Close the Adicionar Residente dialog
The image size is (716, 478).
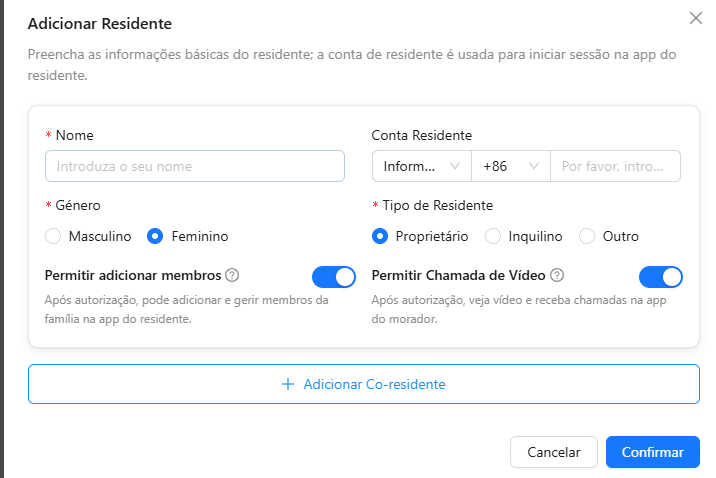[x=695, y=18]
